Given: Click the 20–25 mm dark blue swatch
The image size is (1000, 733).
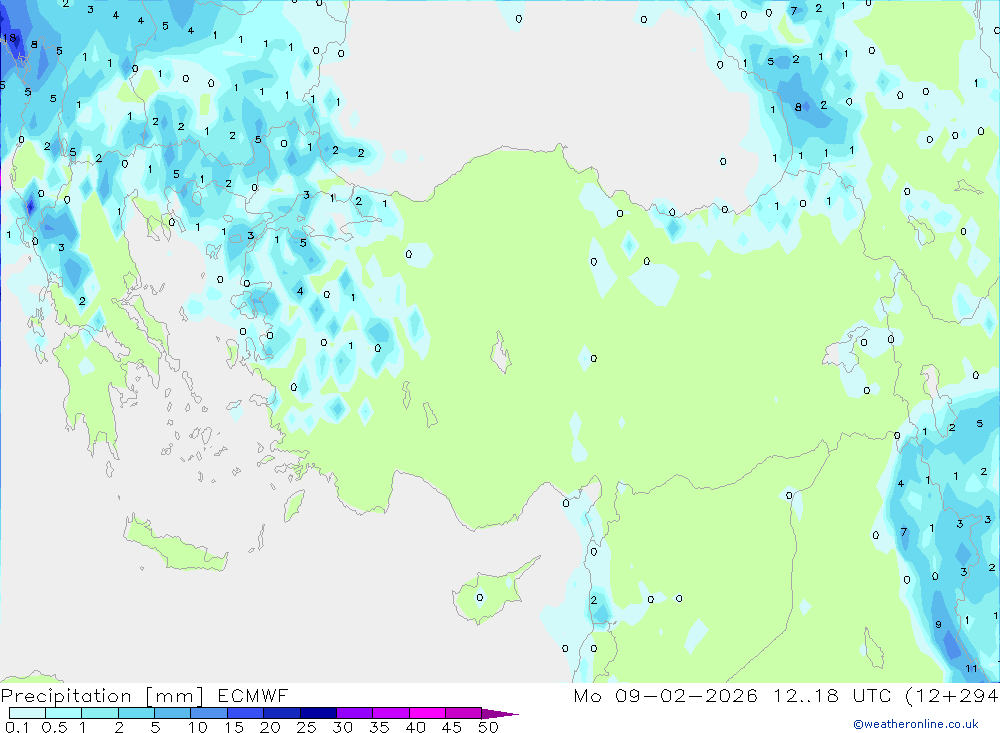Looking at the screenshot, I should (x=281, y=713).
